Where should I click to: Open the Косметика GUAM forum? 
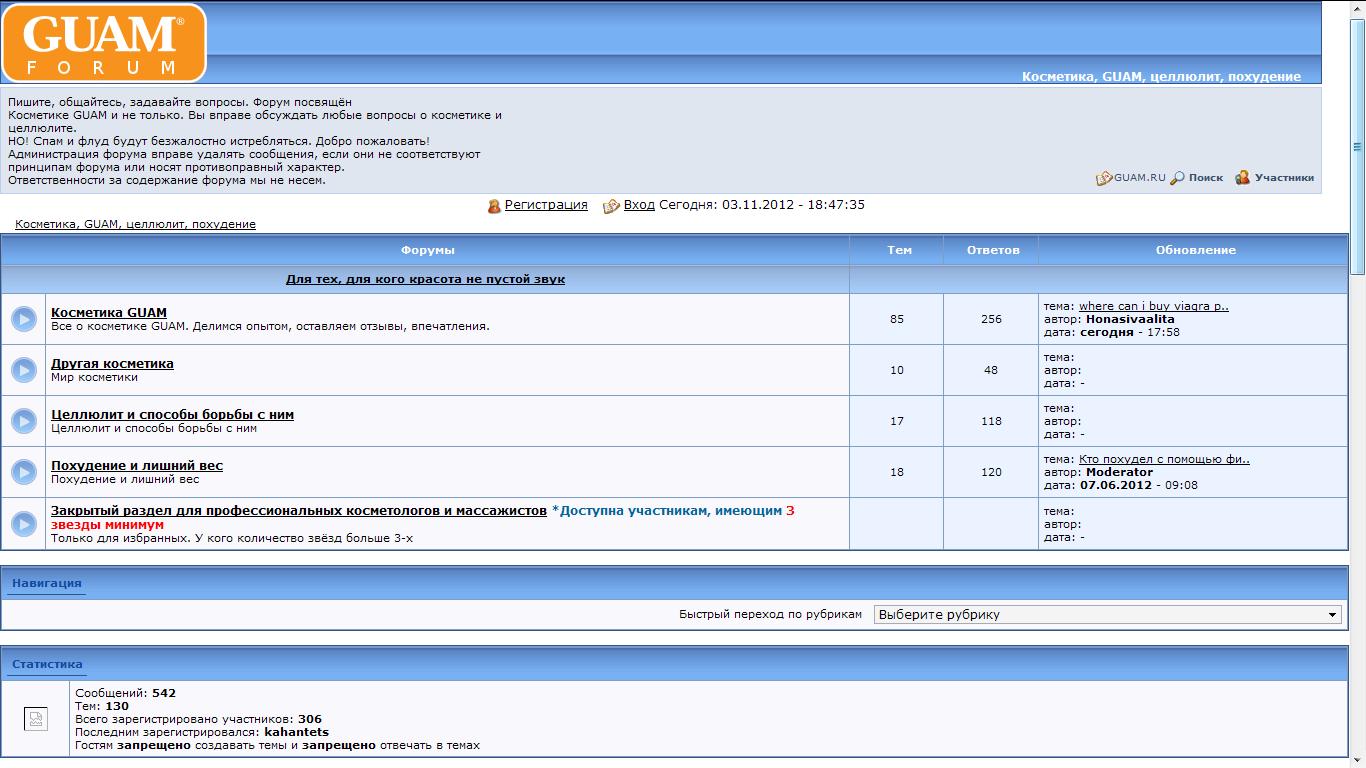(109, 312)
